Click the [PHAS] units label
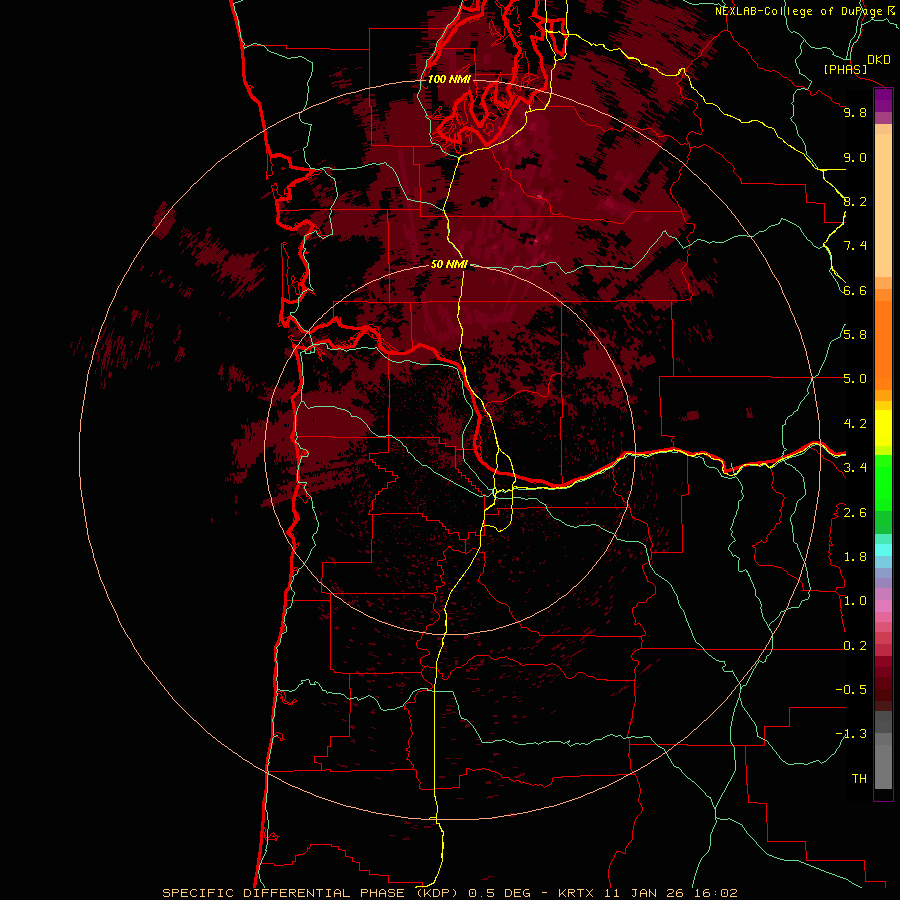This screenshot has height=900, width=900. pyautogui.click(x=845, y=70)
